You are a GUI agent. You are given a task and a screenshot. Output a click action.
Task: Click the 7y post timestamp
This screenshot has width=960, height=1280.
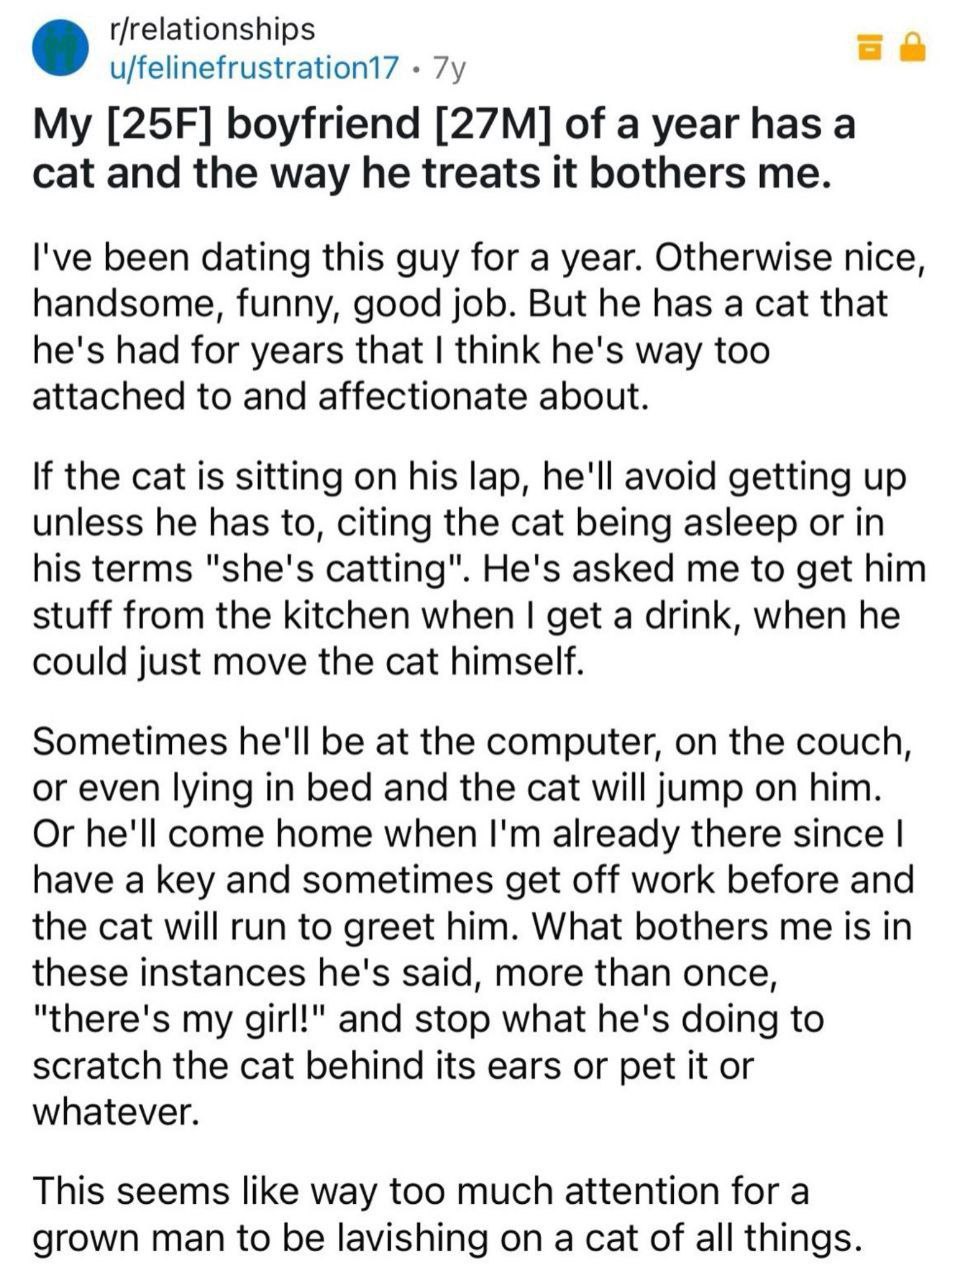tap(446, 68)
